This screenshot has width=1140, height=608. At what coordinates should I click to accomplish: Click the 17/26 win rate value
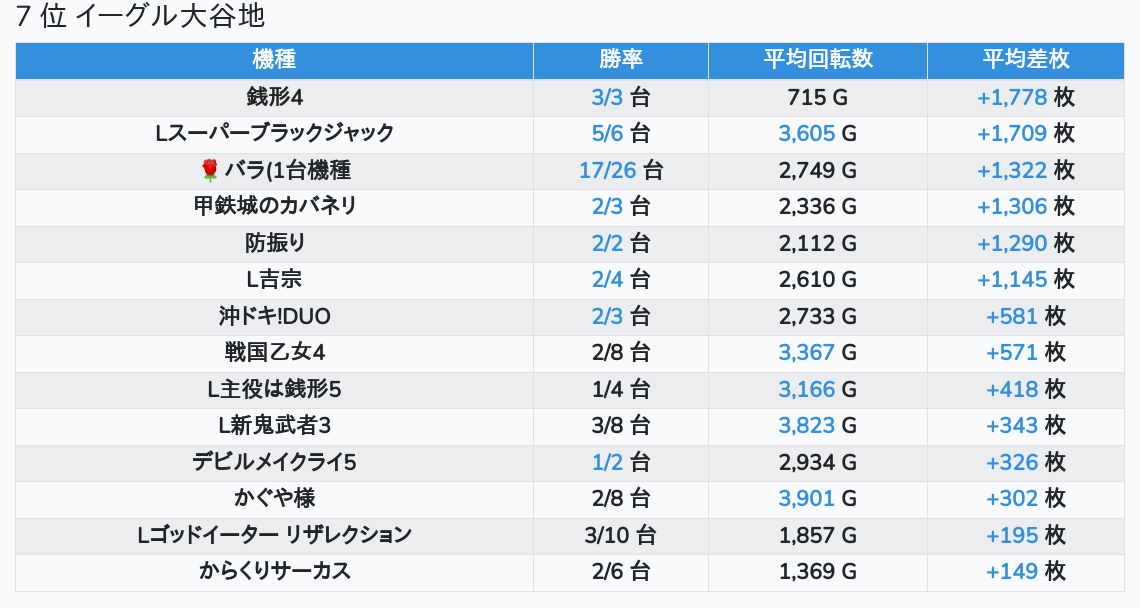[x=607, y=171]
